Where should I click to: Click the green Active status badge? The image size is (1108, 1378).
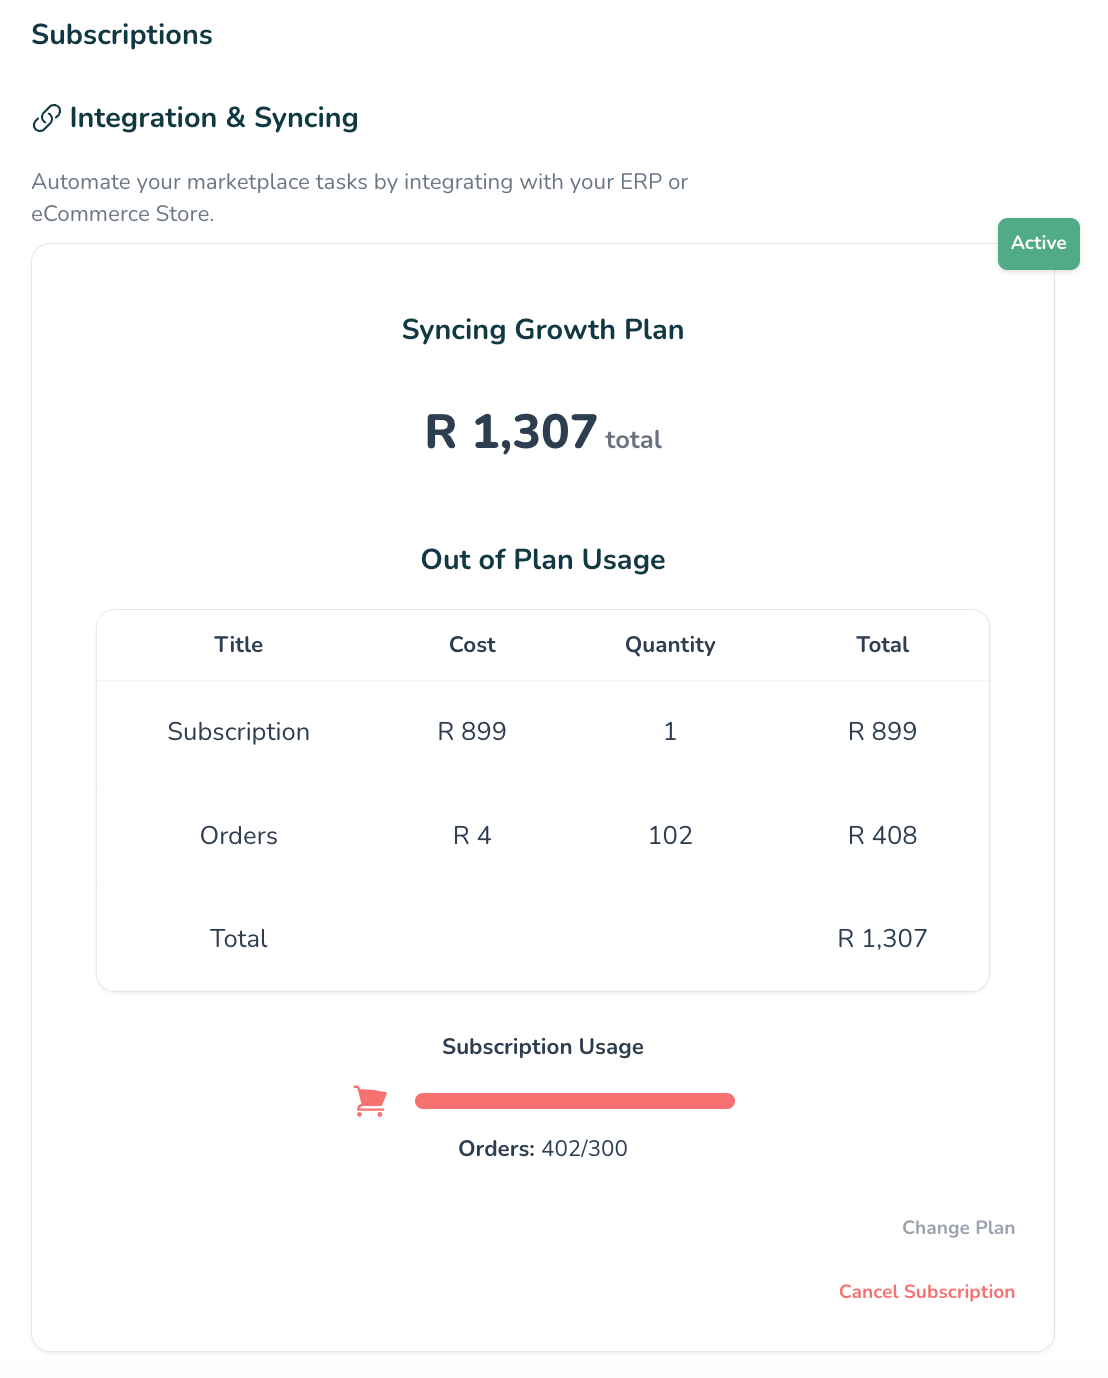(x=1038, y=243)
